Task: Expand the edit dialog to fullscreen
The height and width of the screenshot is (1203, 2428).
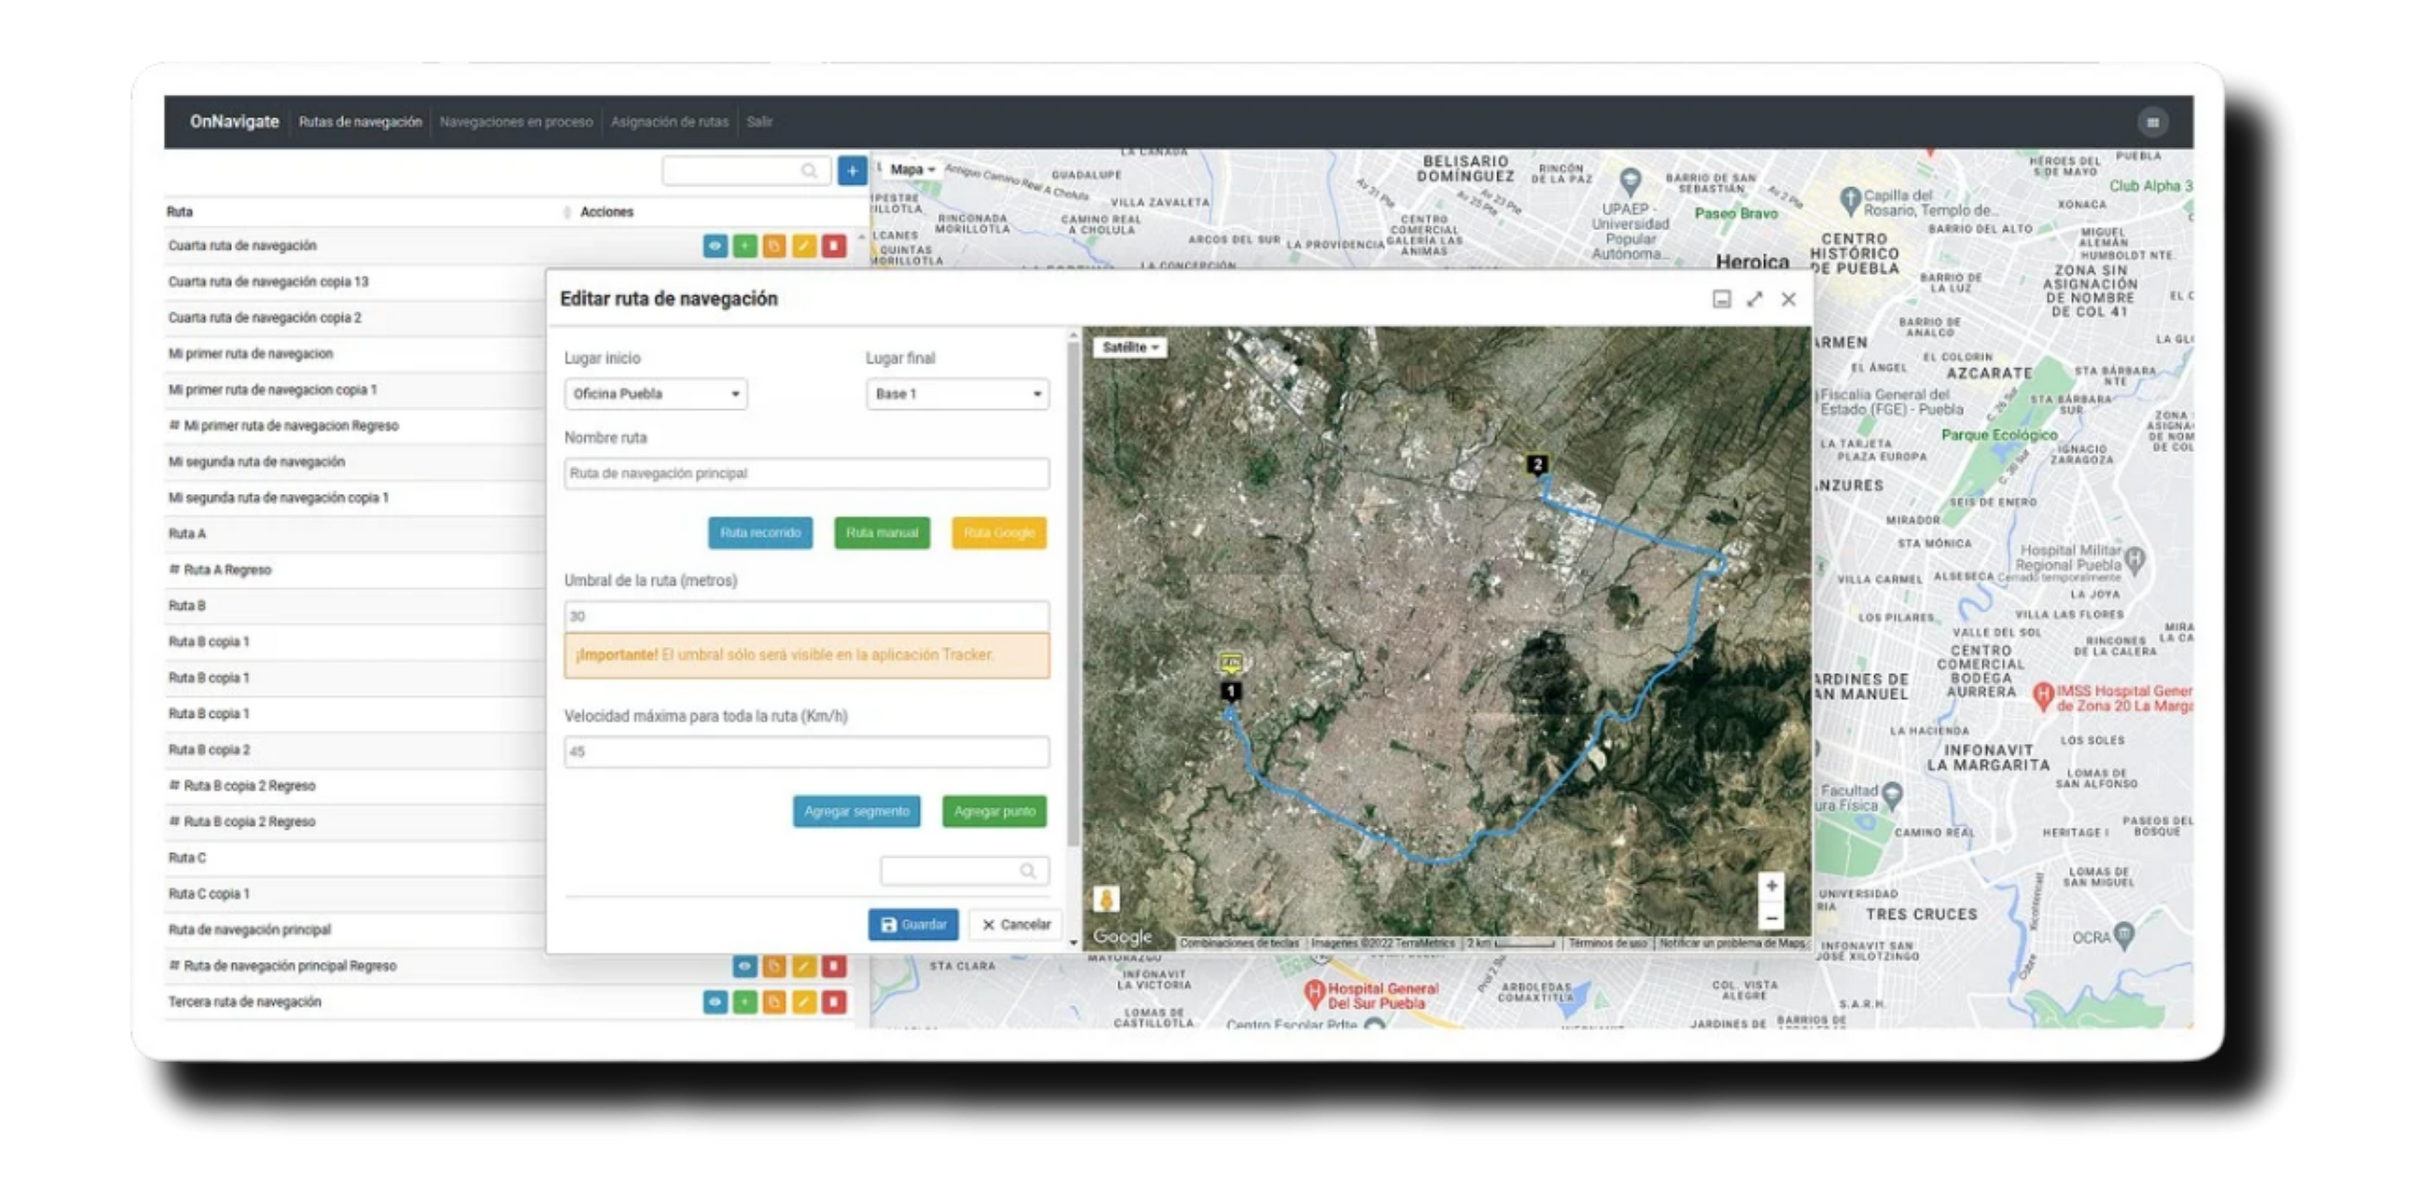Action: click(x=1755, y=299)
